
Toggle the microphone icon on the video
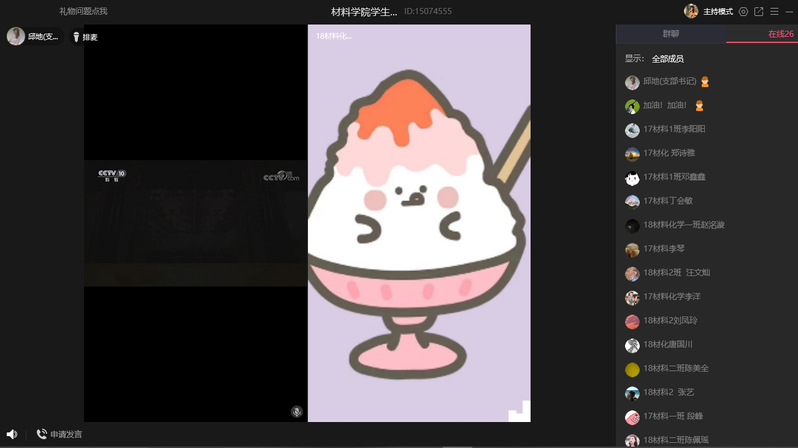coord(297,411)
